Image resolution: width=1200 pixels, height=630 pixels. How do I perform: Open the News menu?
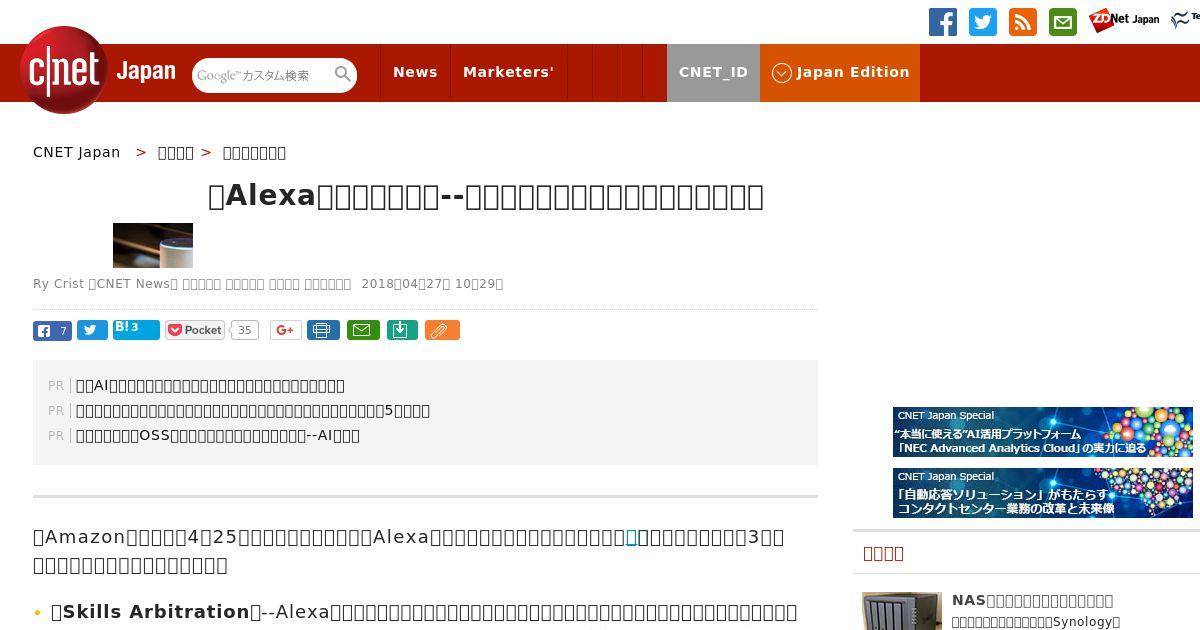pos(415,72)
